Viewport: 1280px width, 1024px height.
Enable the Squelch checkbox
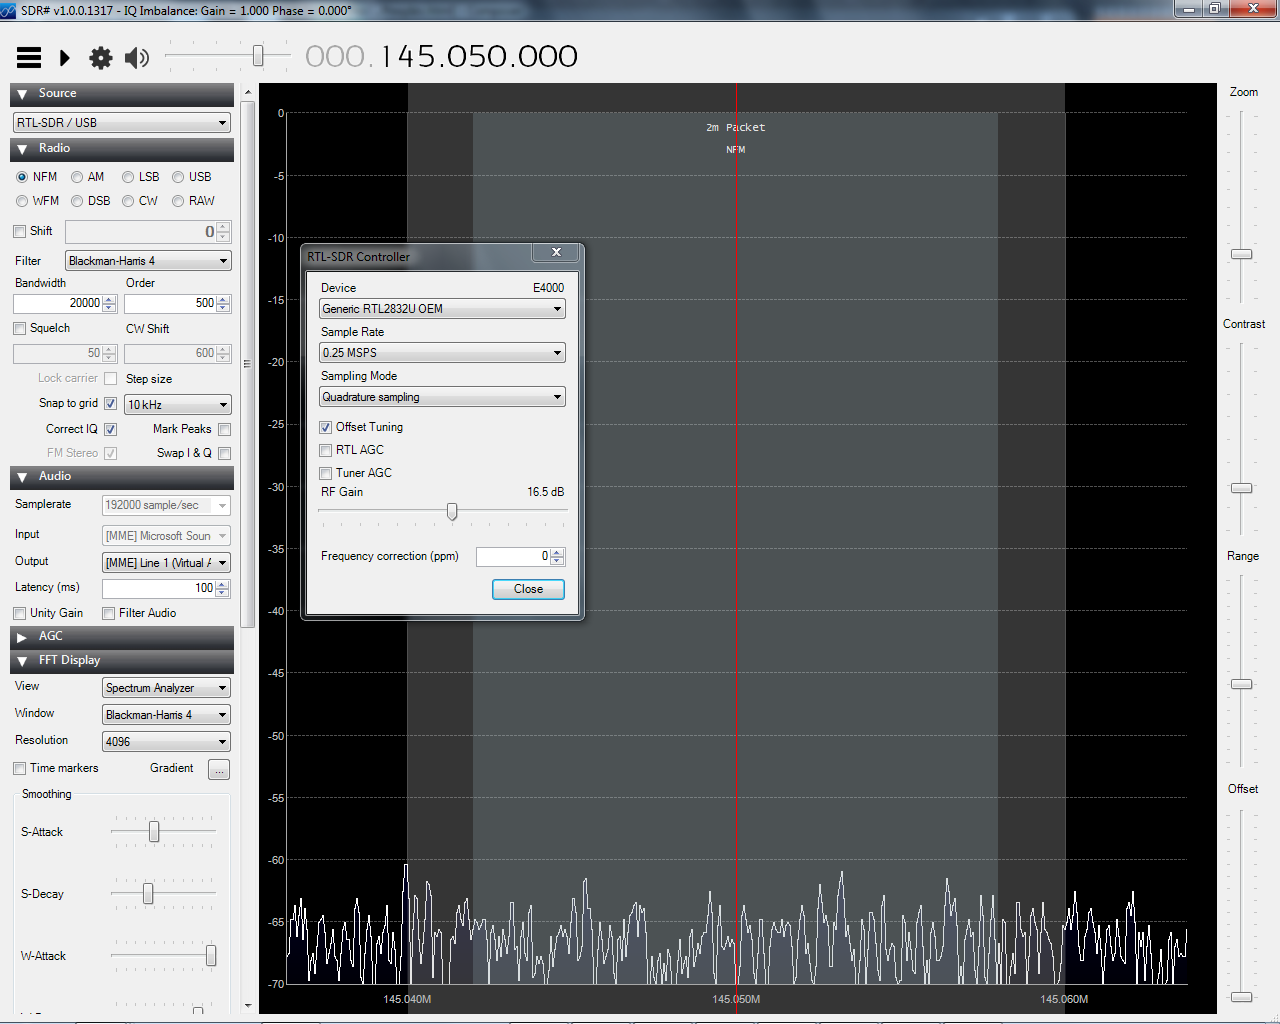pos(20,328)
